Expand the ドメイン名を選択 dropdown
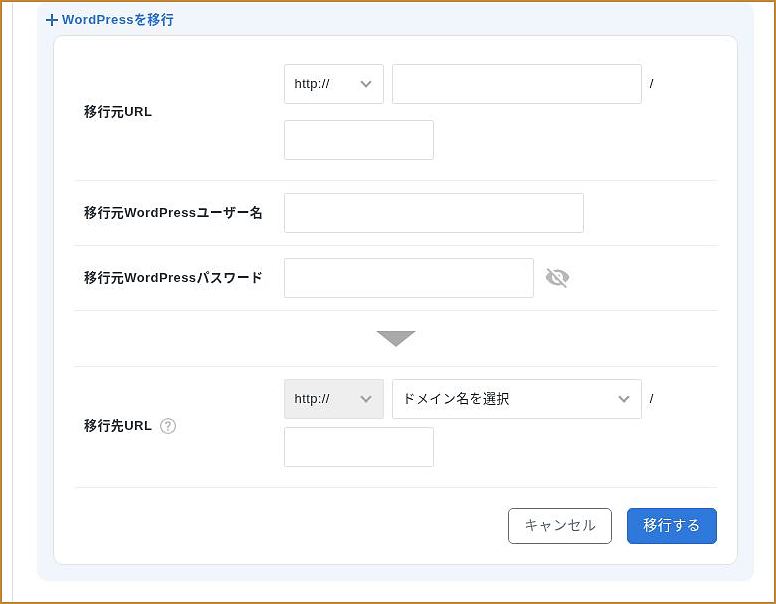 tap(517, 399)
